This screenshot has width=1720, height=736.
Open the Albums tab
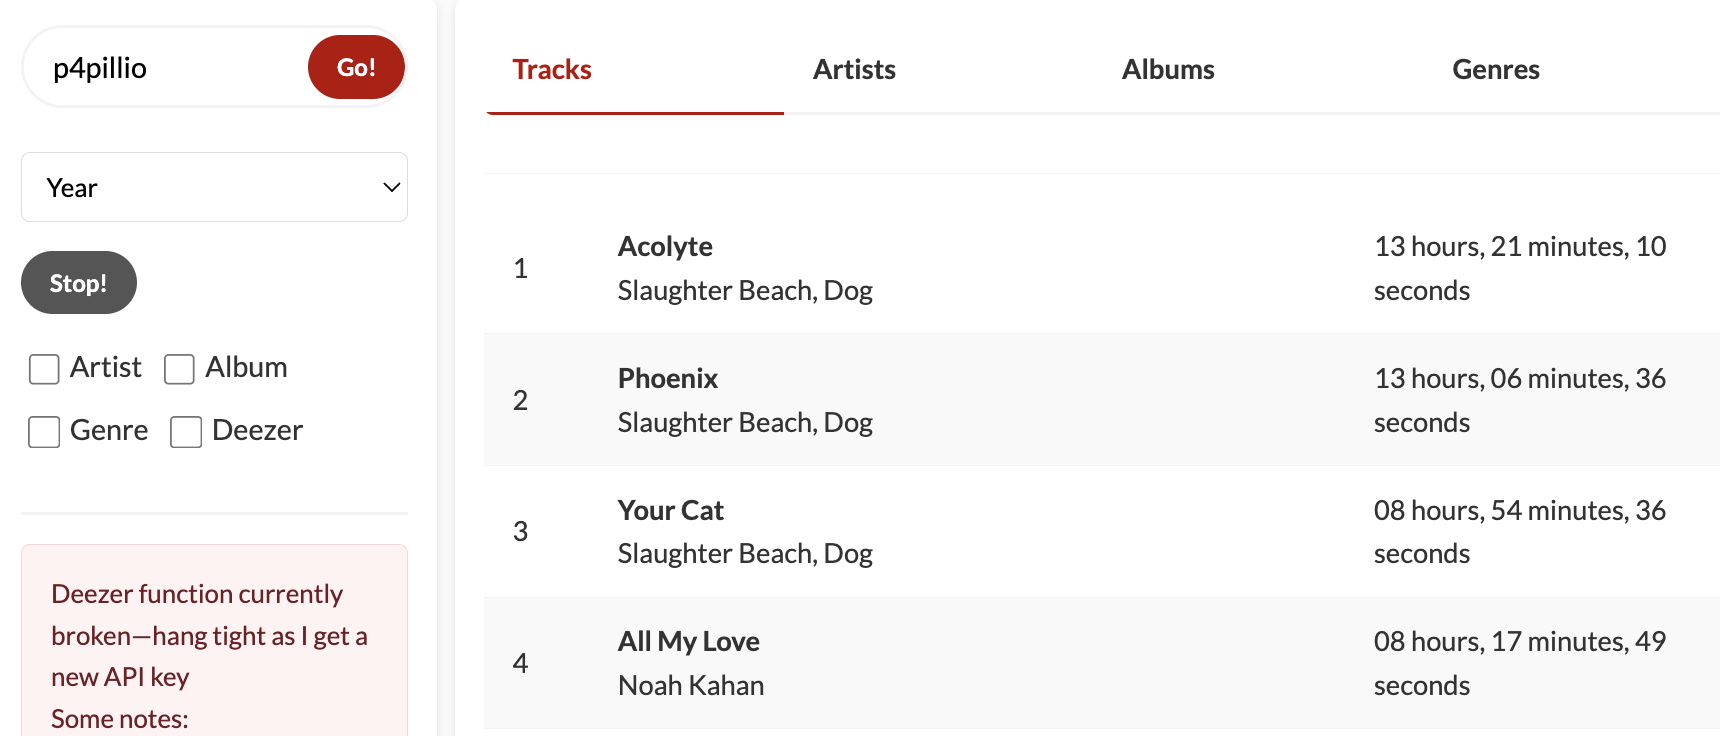[x=1168, y=69]
